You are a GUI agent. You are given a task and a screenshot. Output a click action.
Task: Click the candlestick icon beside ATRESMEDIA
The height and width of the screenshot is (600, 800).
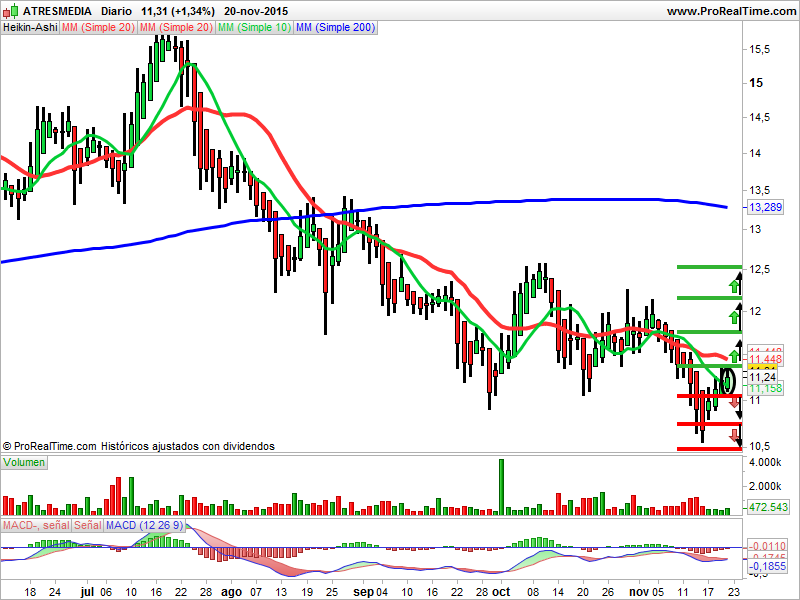coord(10,11)
